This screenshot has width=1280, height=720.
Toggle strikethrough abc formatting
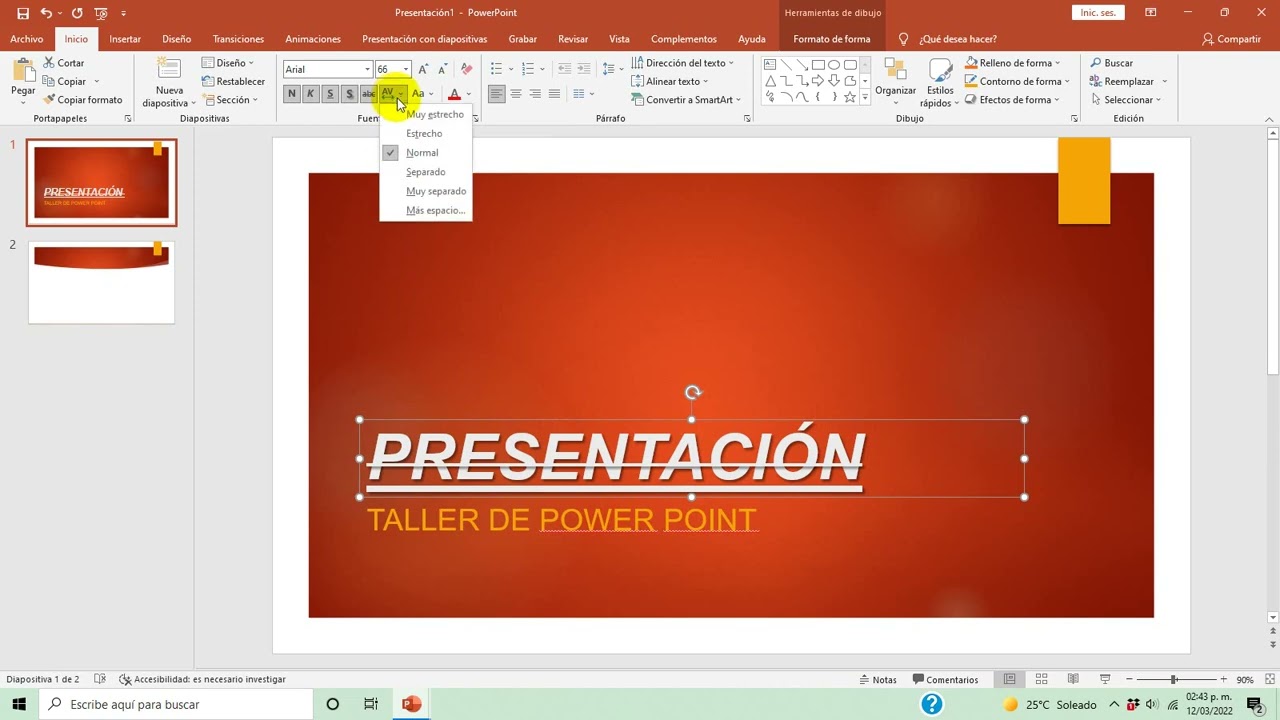point(368,94)
